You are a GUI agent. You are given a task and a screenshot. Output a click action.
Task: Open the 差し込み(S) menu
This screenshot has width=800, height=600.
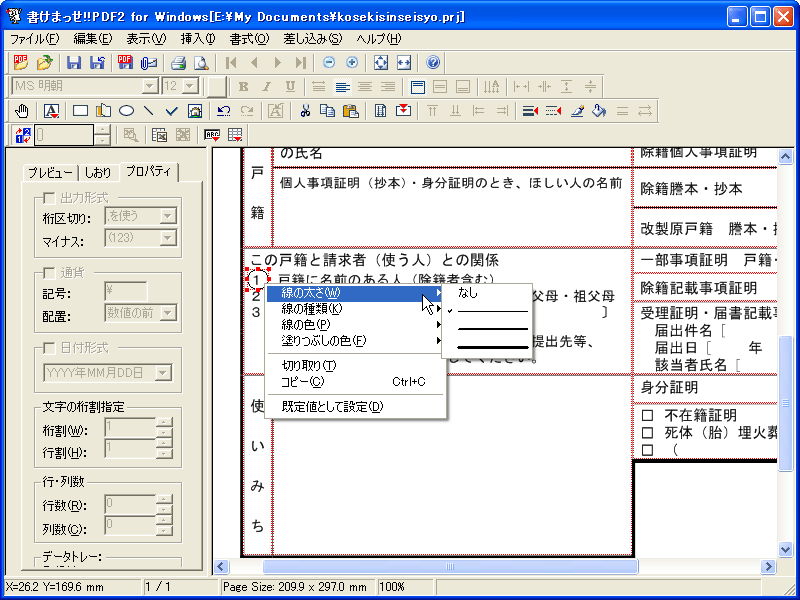pos(313,39)
